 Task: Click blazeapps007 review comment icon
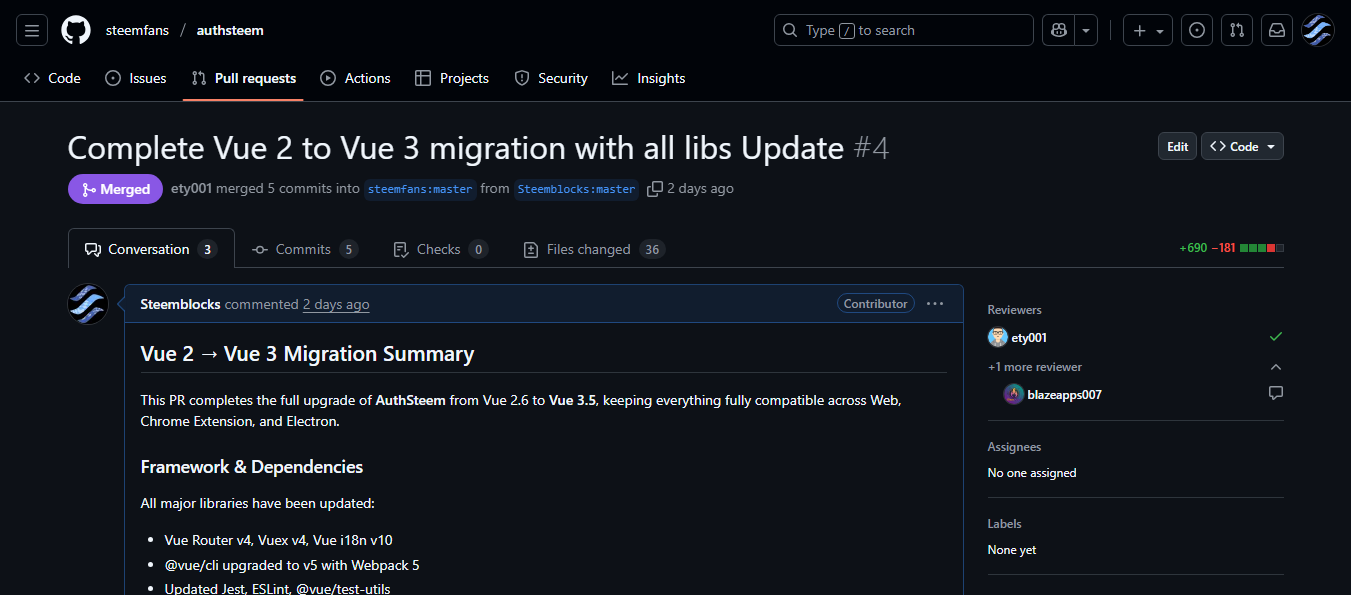coord(1276,393)
